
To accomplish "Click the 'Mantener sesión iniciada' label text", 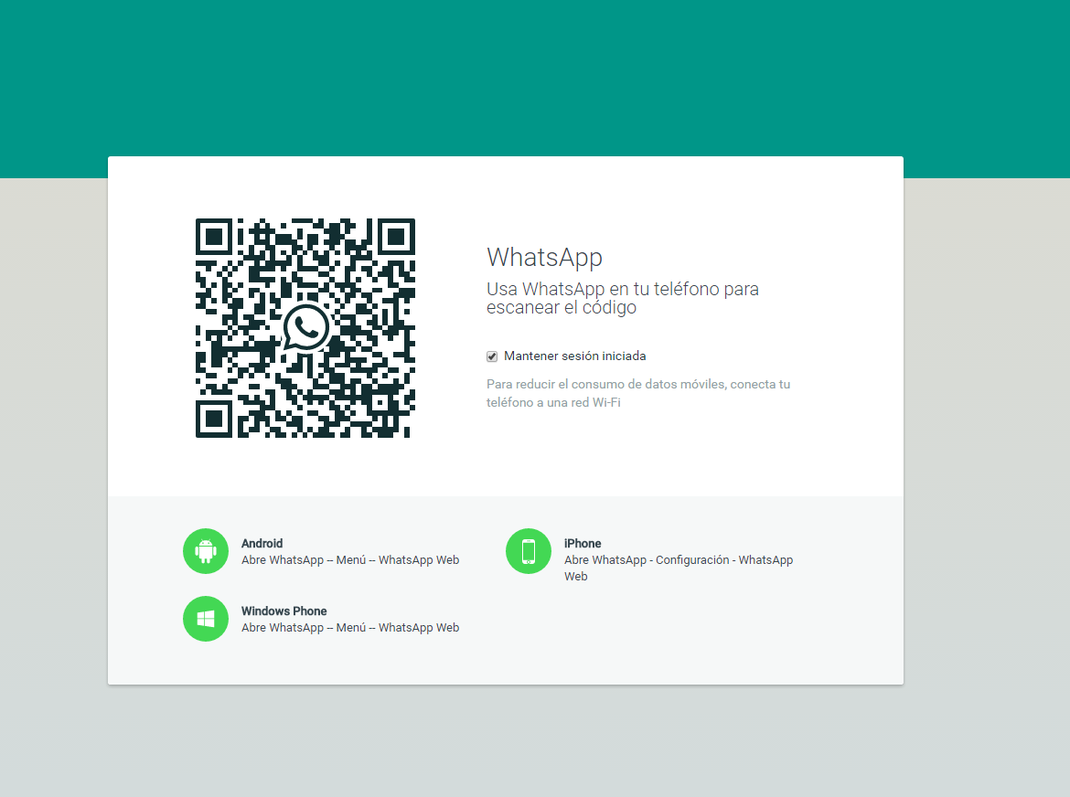I will tap(575, 356).
